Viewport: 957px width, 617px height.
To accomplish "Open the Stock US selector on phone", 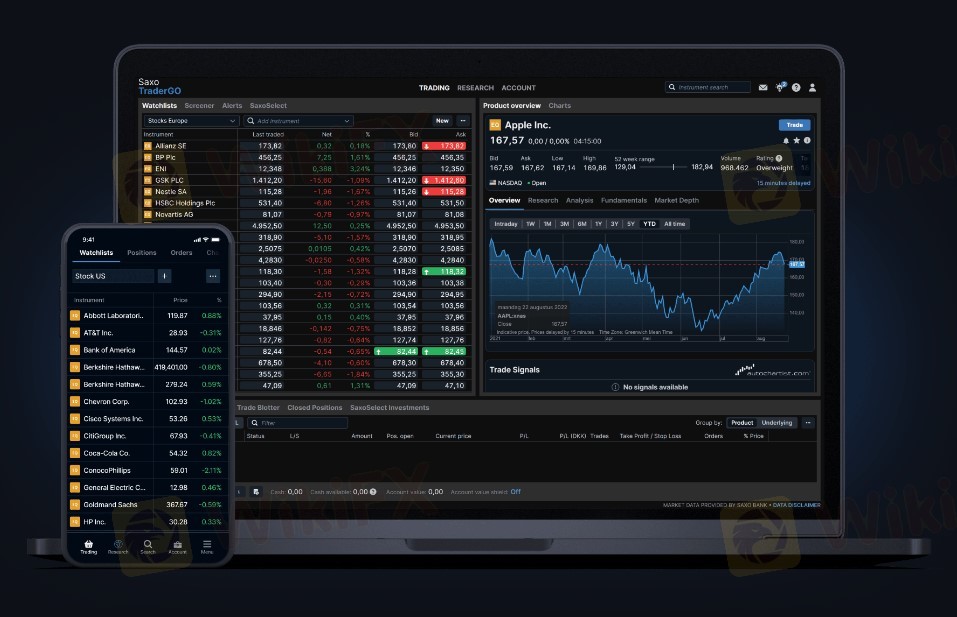I will point(114,276).
